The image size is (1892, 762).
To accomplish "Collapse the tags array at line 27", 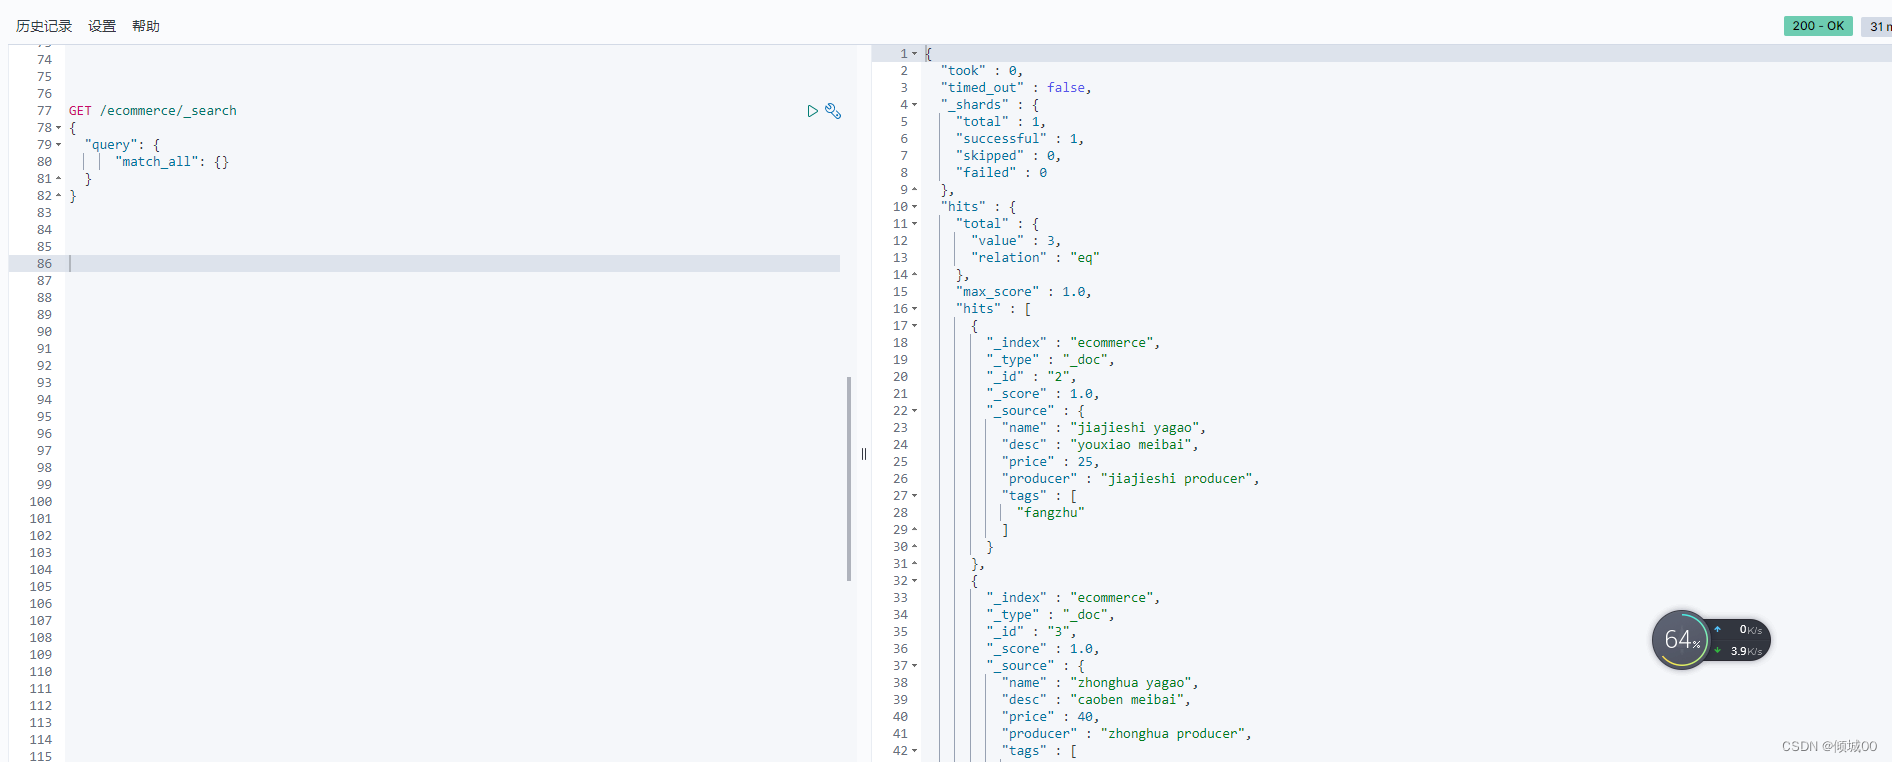I will coord(914,496).
